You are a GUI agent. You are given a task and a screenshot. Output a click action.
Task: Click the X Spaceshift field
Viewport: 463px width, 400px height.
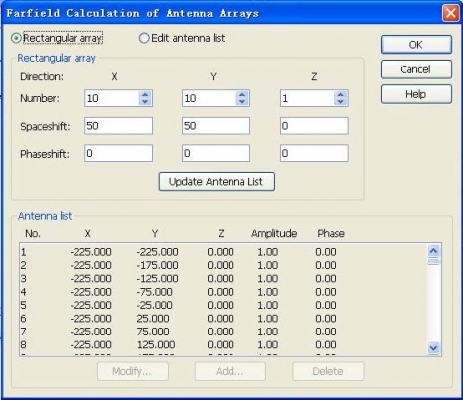tap(118, 126)
